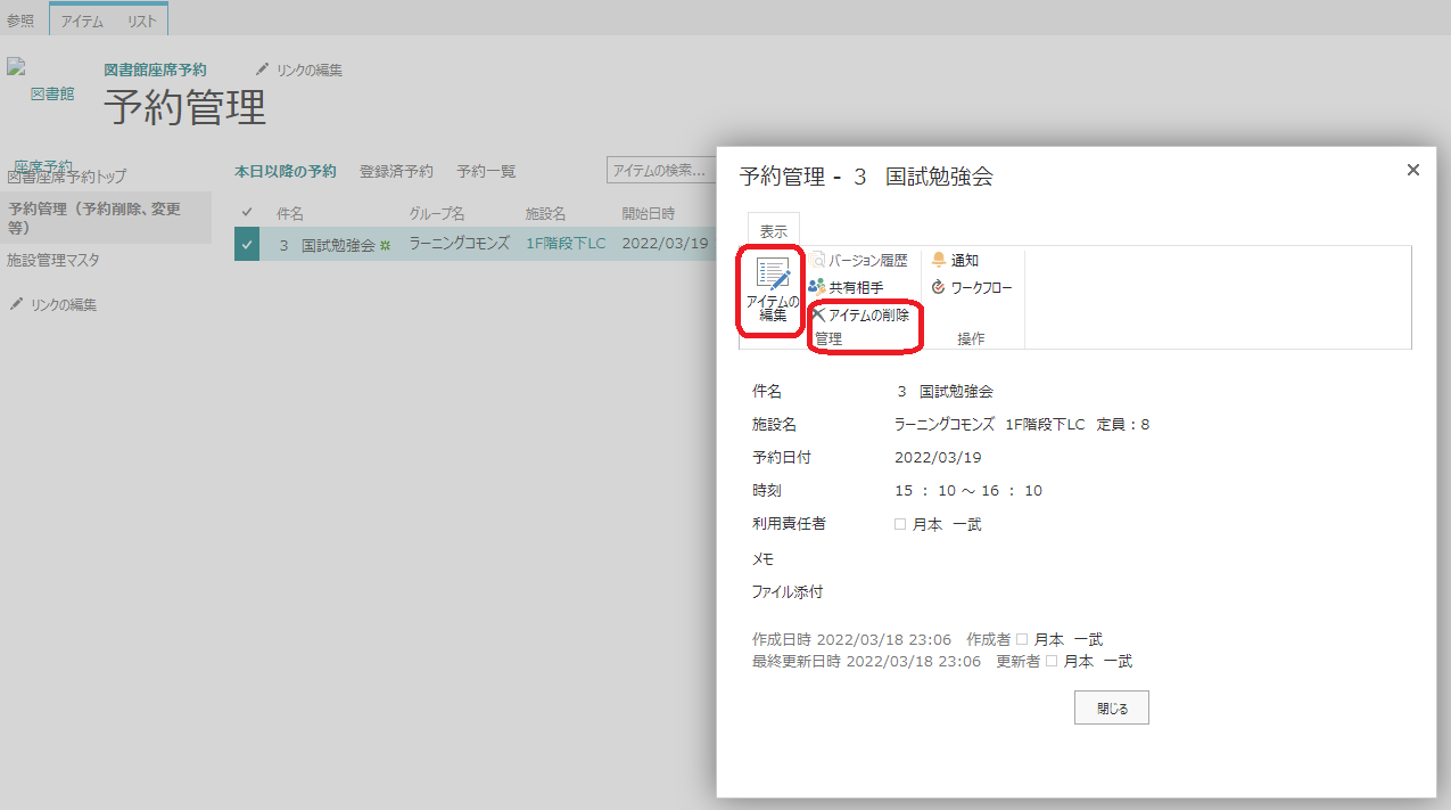The height and width of the screenshot is (810, 1454).
Task: Switch to the 参照 ribbon tab
Action: (21, 20)
